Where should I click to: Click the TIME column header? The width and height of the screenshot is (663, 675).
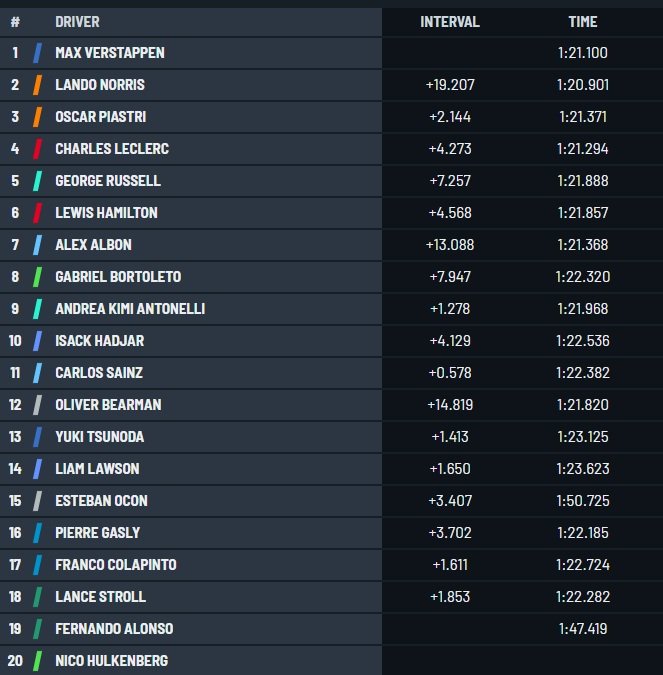[x=582, y=22]
